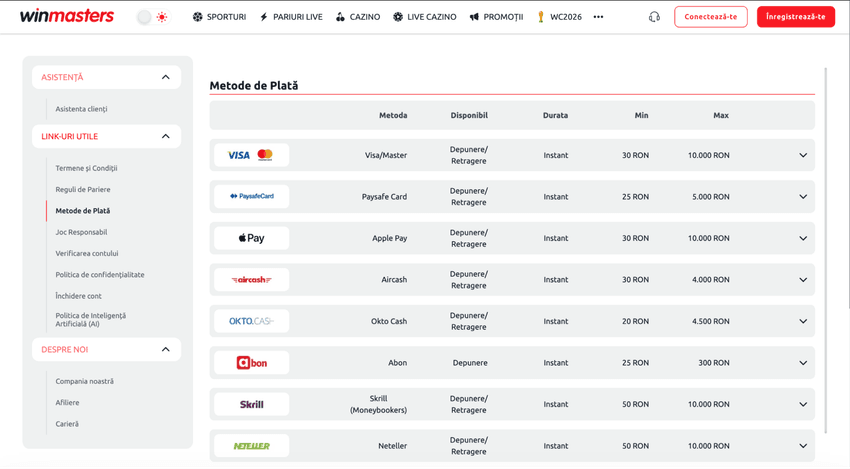Click the winmasters logo
Viewport: 850px width, 469px height.
[67, 16]
